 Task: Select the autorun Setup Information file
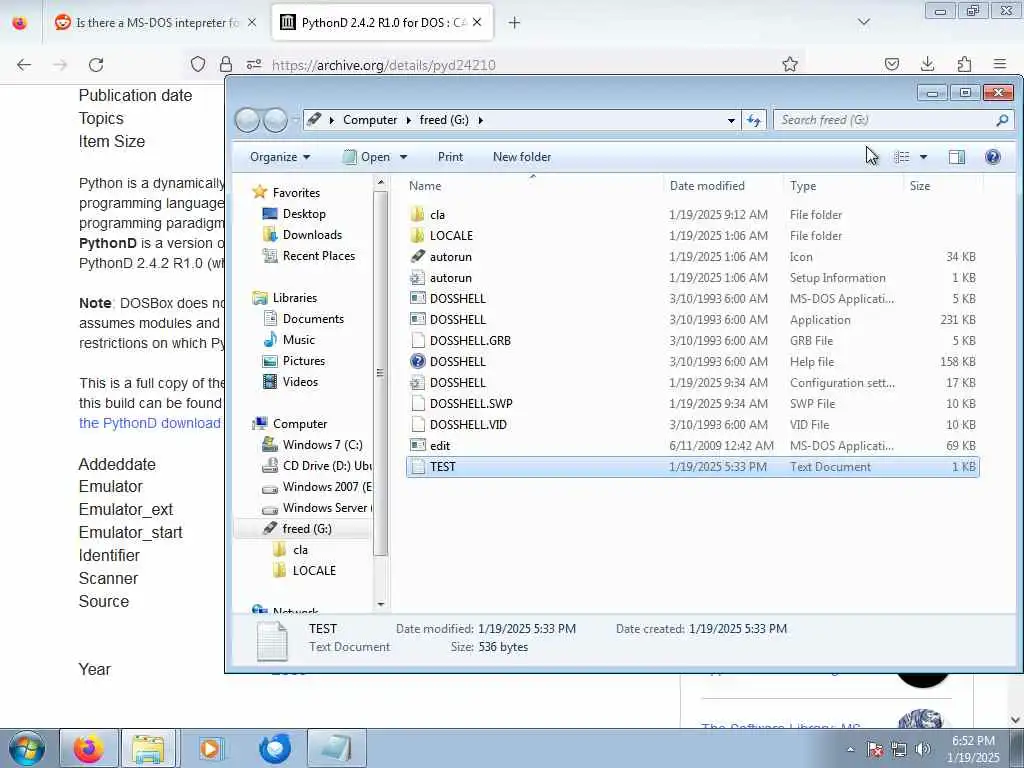point(692,278)
